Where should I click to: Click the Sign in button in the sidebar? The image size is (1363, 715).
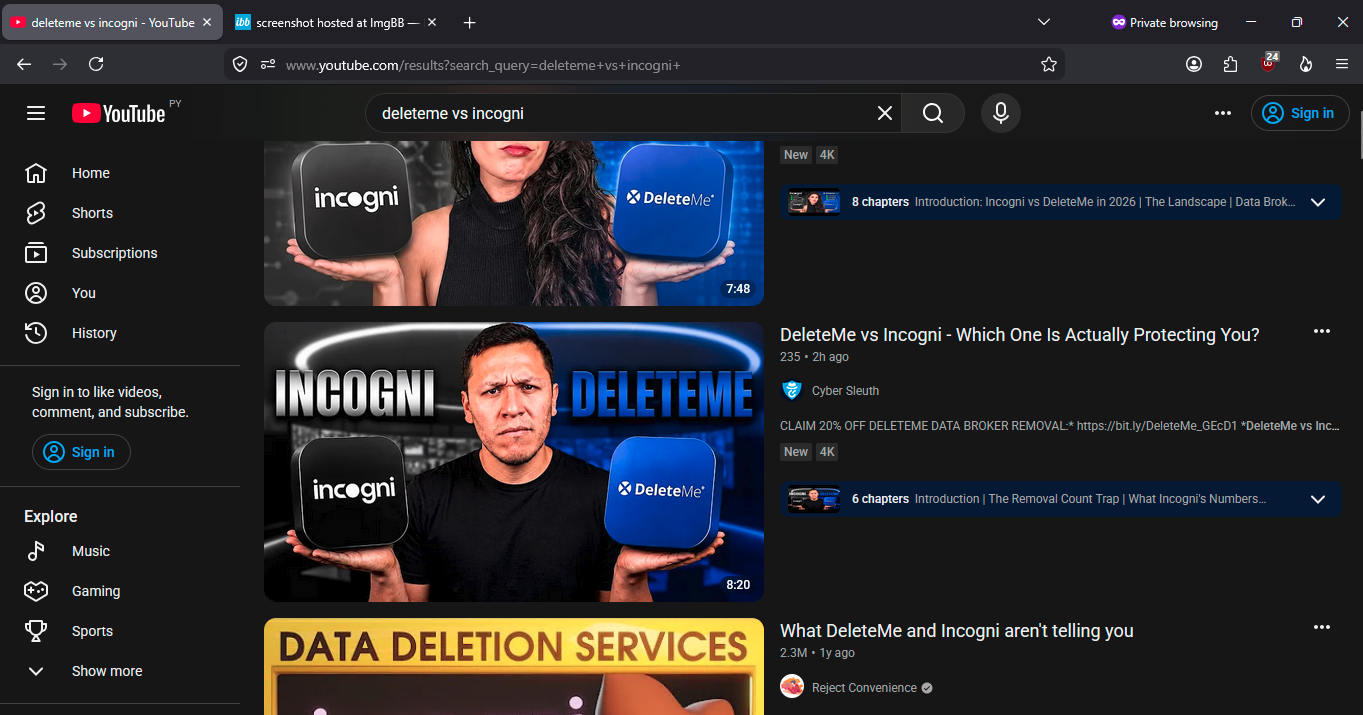81,452
